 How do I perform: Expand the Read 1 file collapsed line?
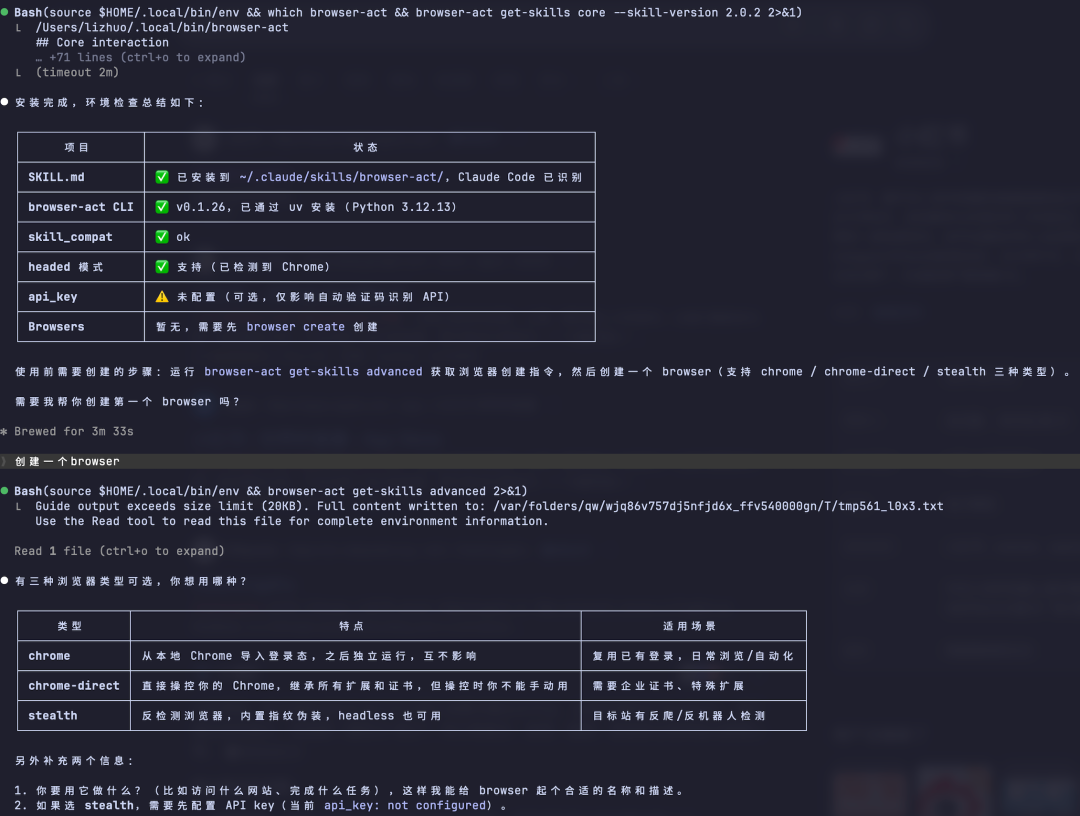(x=119, y=551)
